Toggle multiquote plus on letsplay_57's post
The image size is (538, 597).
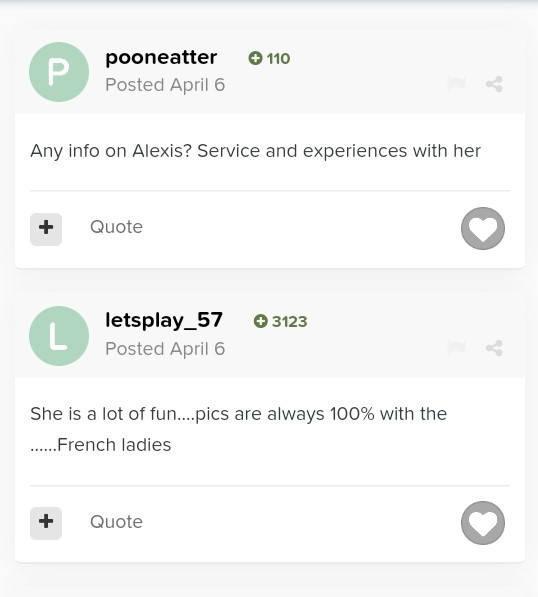(x=46, y=523)
